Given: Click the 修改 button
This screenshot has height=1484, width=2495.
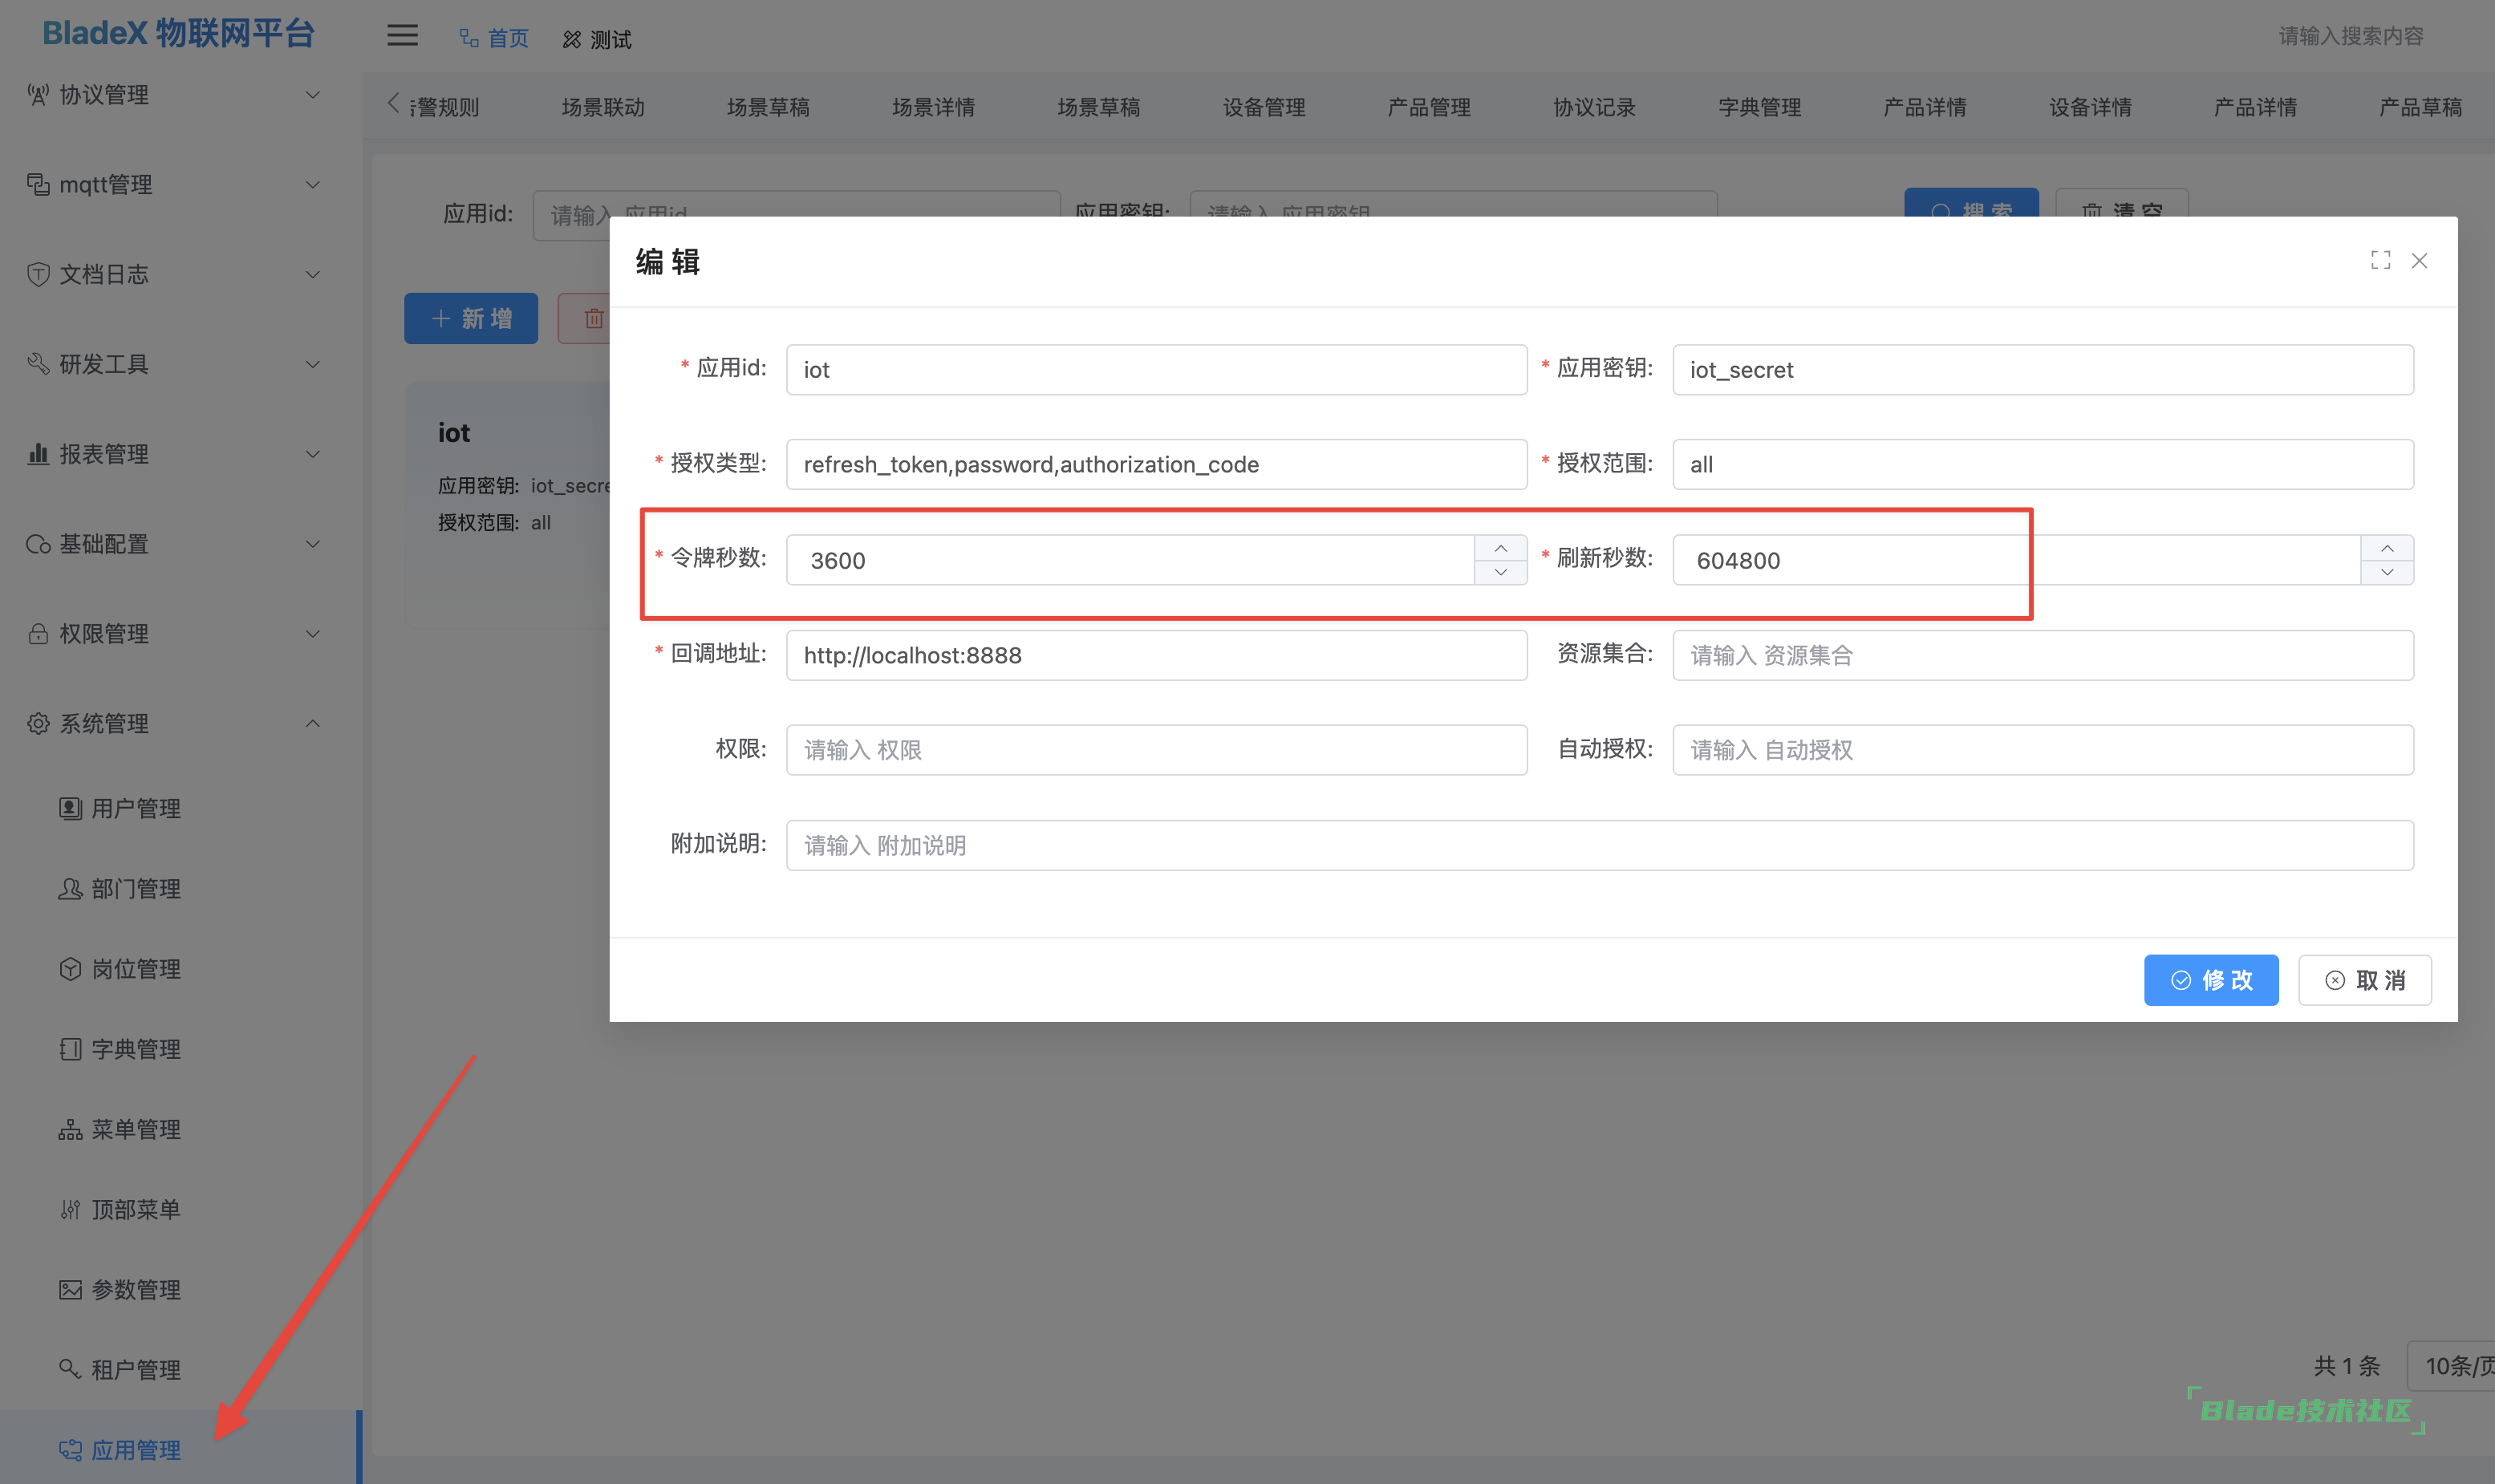Looking at the screenshot, I should pyautogui.click(x=2210, y=980).
